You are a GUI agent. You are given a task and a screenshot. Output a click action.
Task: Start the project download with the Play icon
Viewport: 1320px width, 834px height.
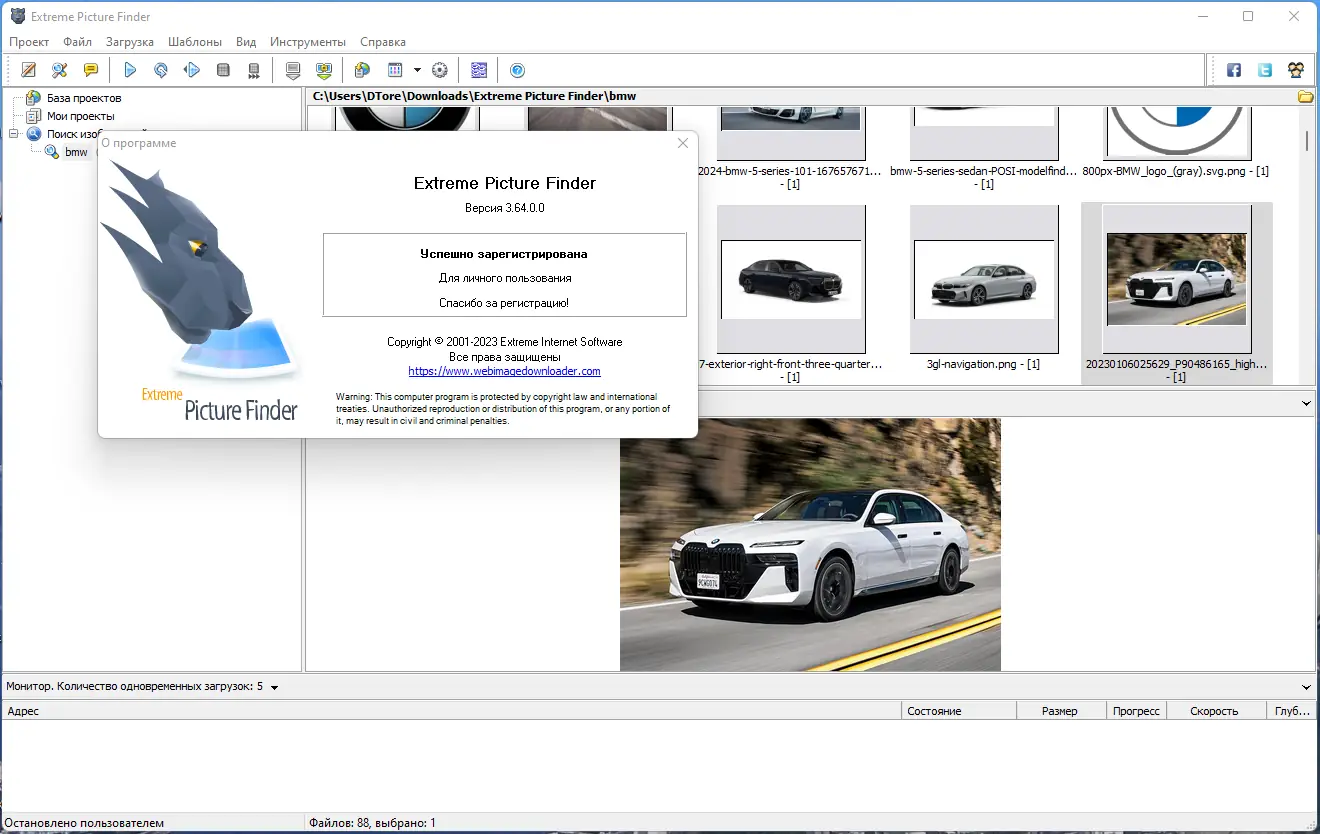[130, 69]
